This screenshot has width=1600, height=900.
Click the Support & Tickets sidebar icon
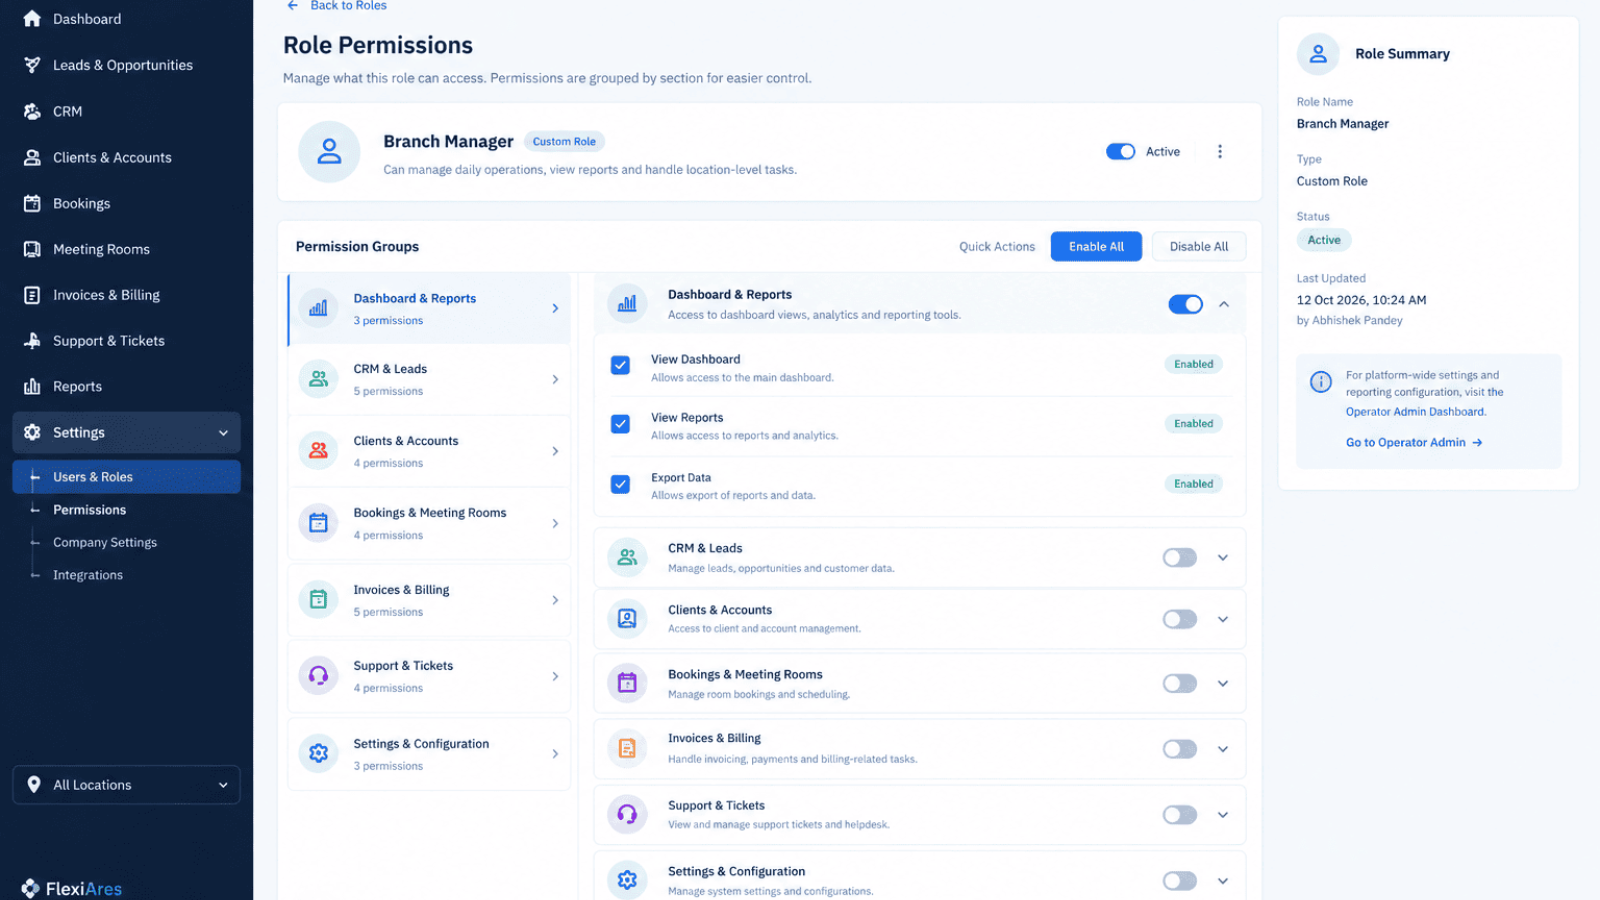pos(32,341)
